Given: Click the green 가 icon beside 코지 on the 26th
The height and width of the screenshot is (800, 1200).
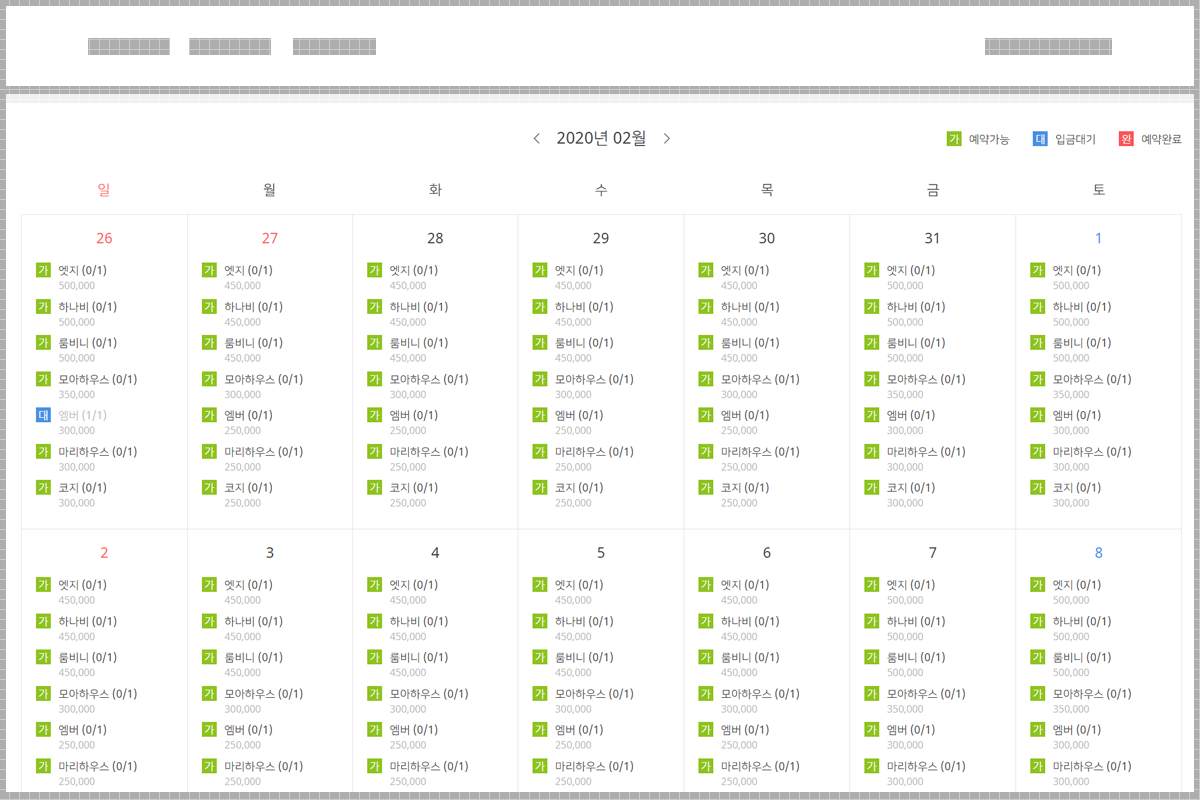Looking at the screenshot, I should click(x=43, y=487).
